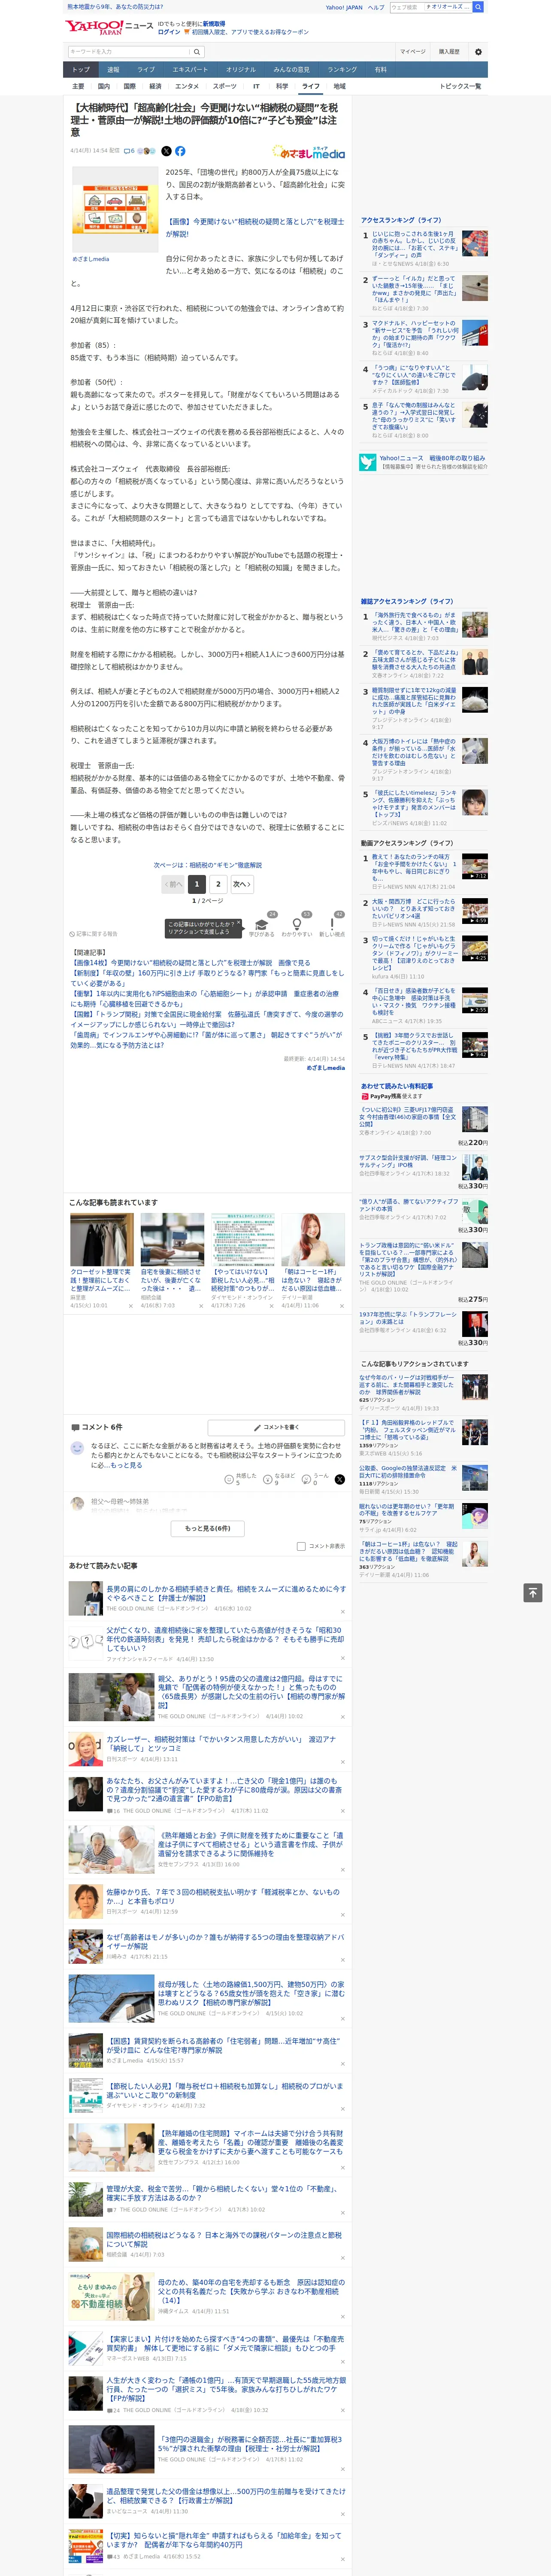
Task: Click 記事に関する報告 report icon link
Action: pos(94,934)
